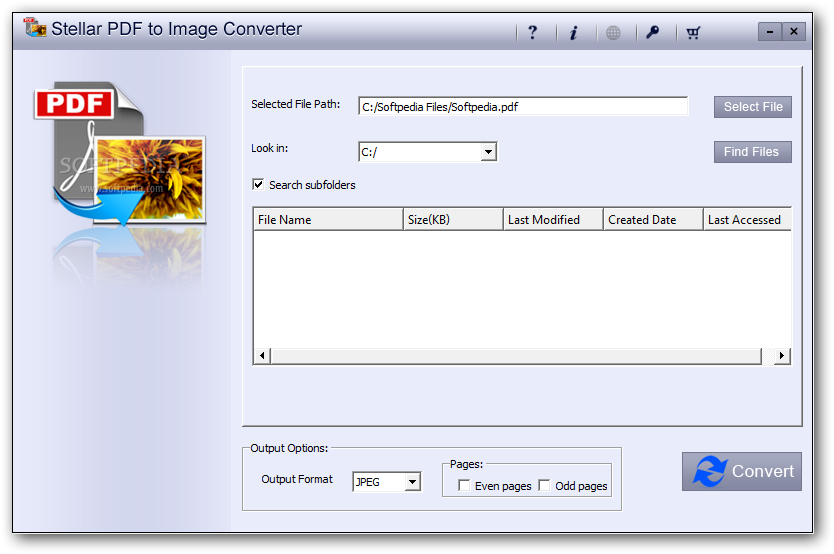Focus the Selected File Path field
The image size is (834, 554).
[523, 107]
